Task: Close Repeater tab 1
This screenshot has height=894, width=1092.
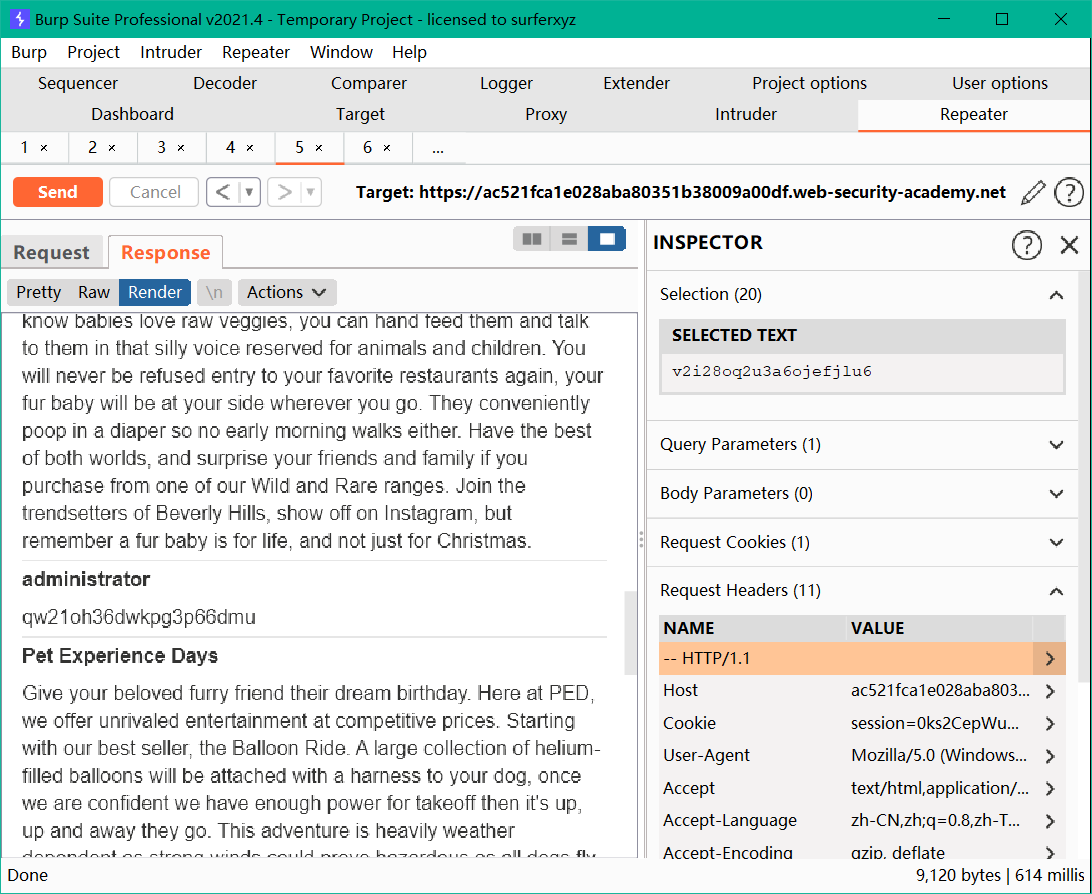Action: (44, 148)
